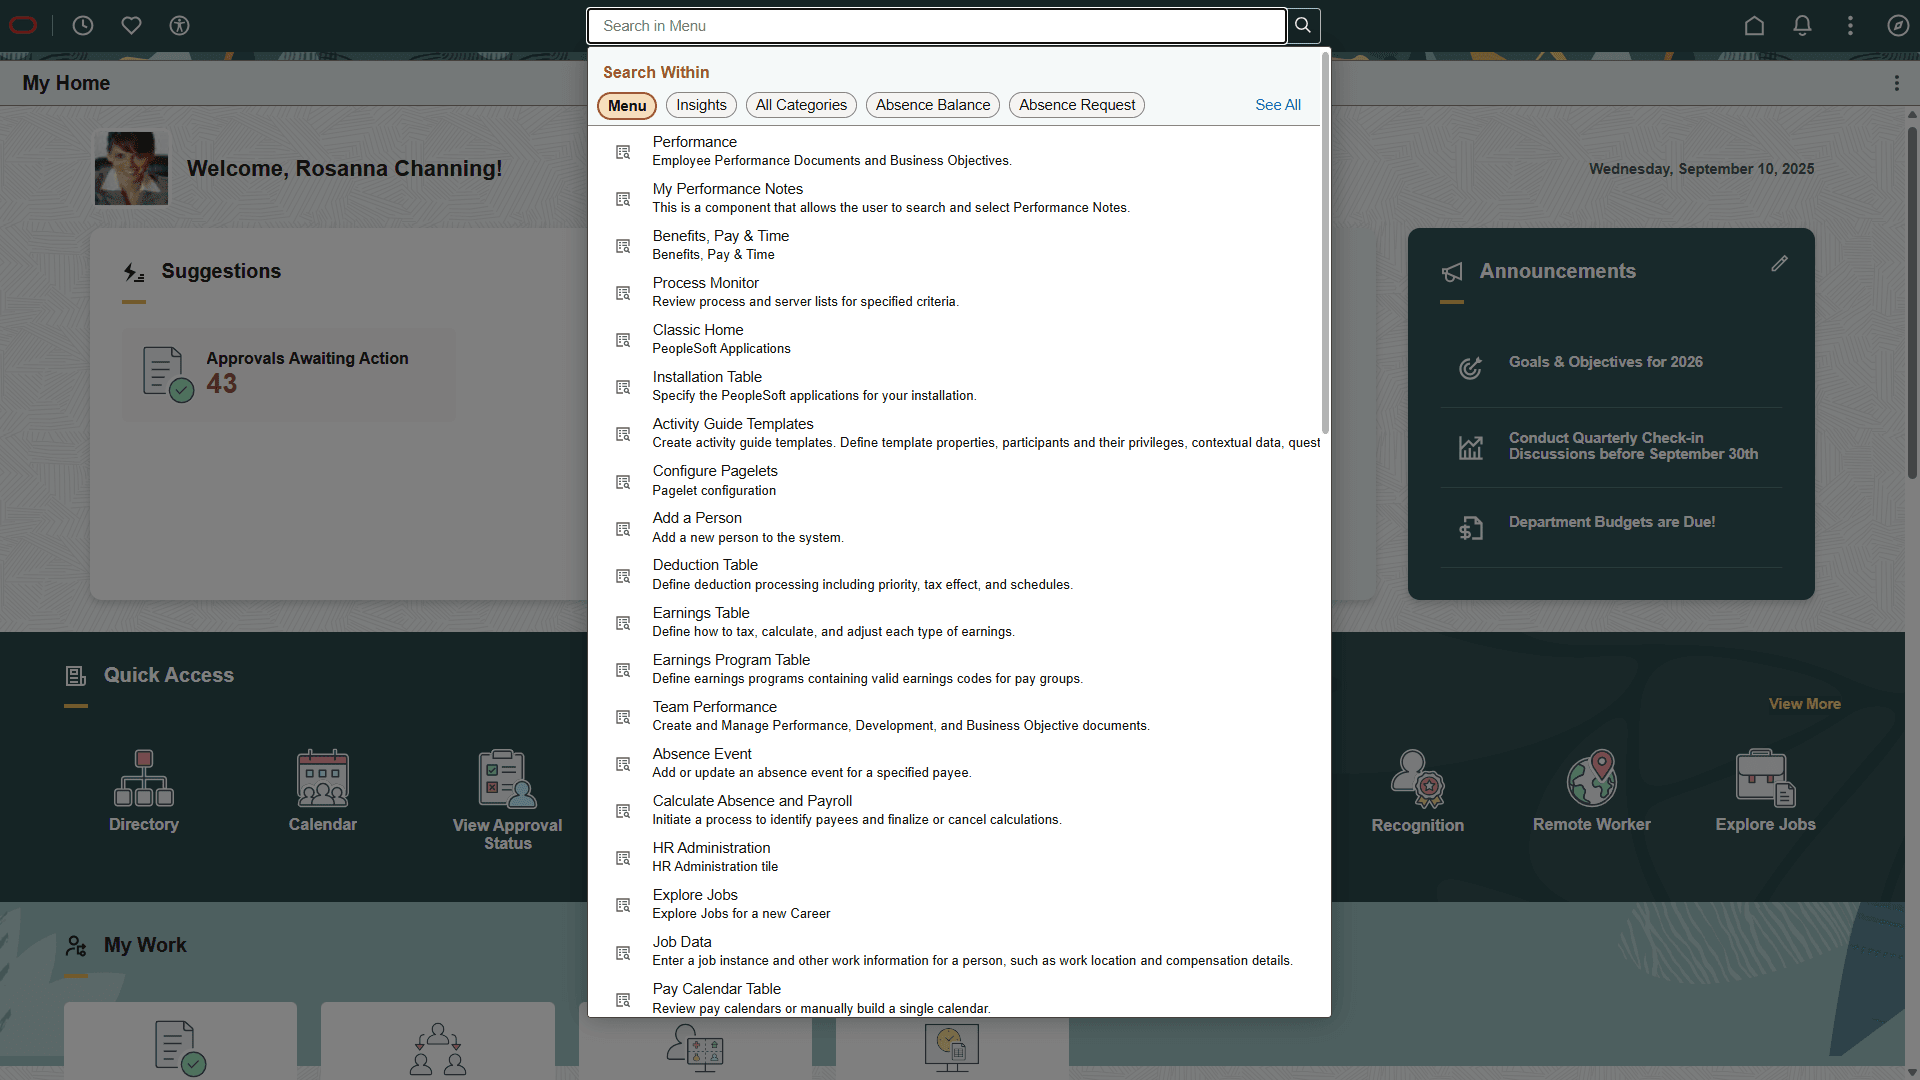Open View Approval Status icon

click(x=507, y=778)
